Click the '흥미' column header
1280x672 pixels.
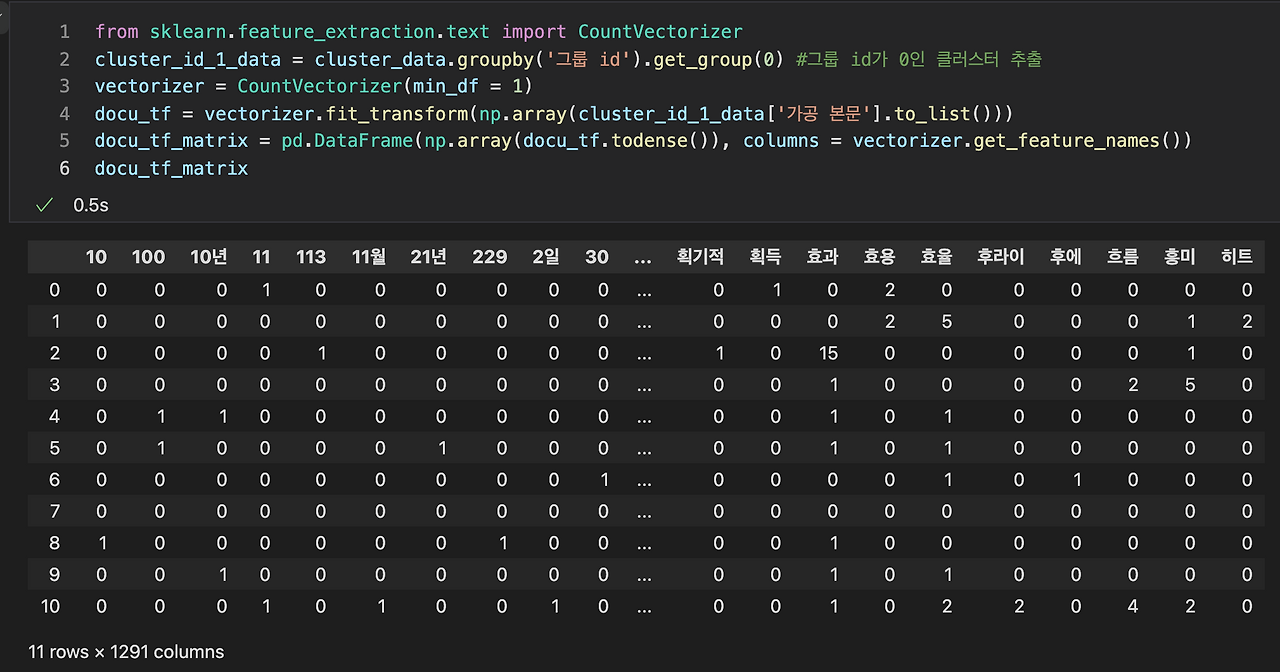pos(1180,257)
